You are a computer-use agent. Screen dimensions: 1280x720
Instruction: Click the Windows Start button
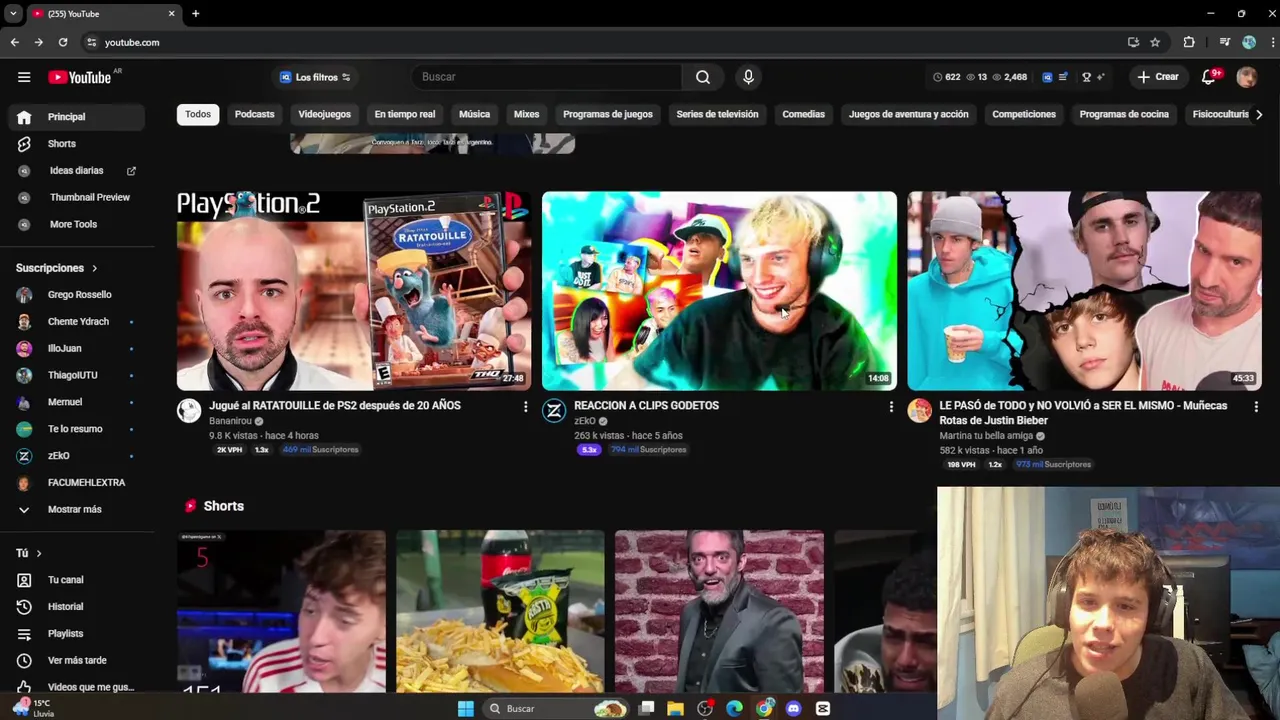[x=466, y=708]
